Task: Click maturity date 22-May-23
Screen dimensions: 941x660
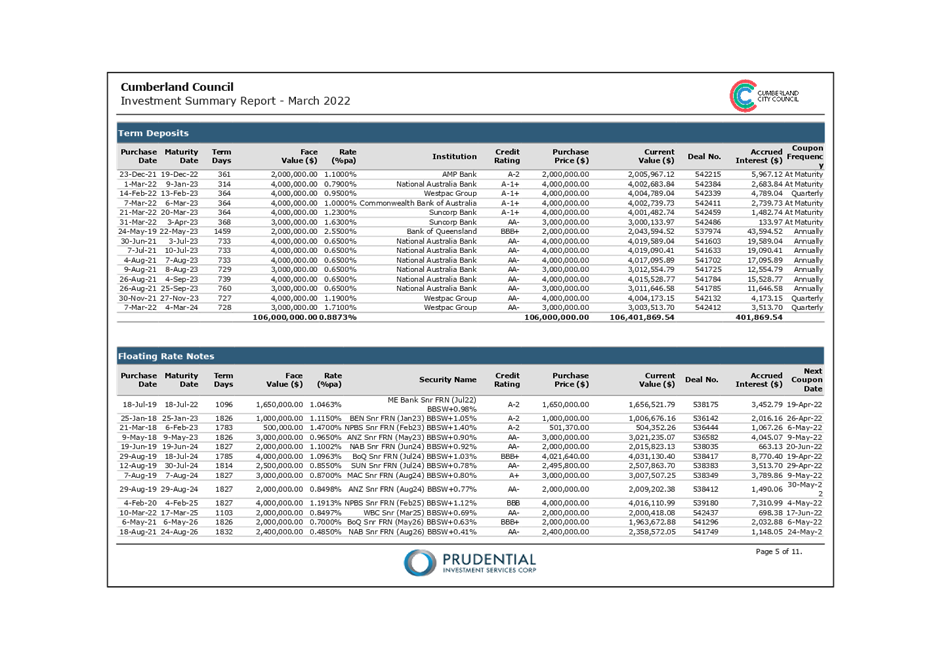Action: point(179,232)
